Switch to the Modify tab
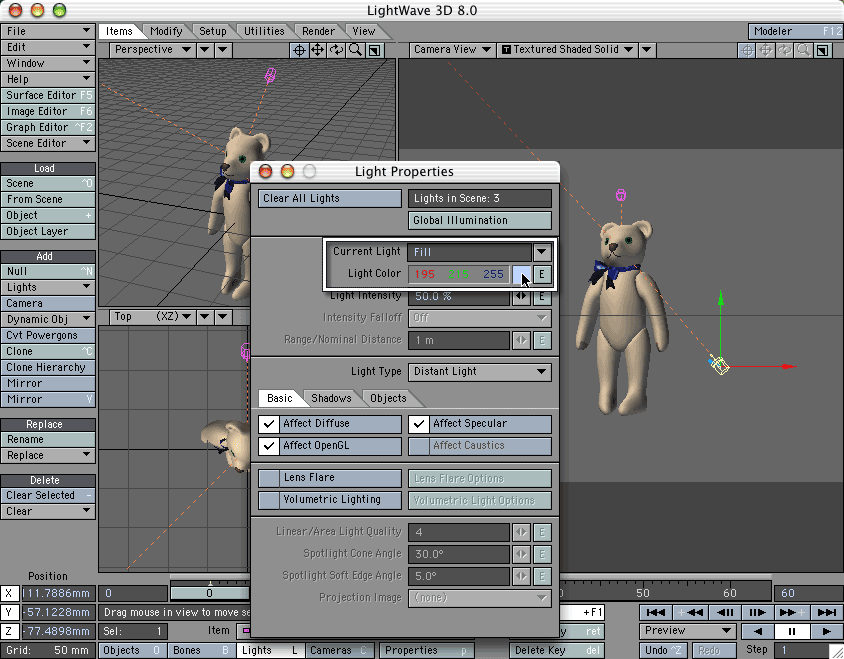Image resolution: width=844 pixels, height=659 pixels. pos(166,31)
